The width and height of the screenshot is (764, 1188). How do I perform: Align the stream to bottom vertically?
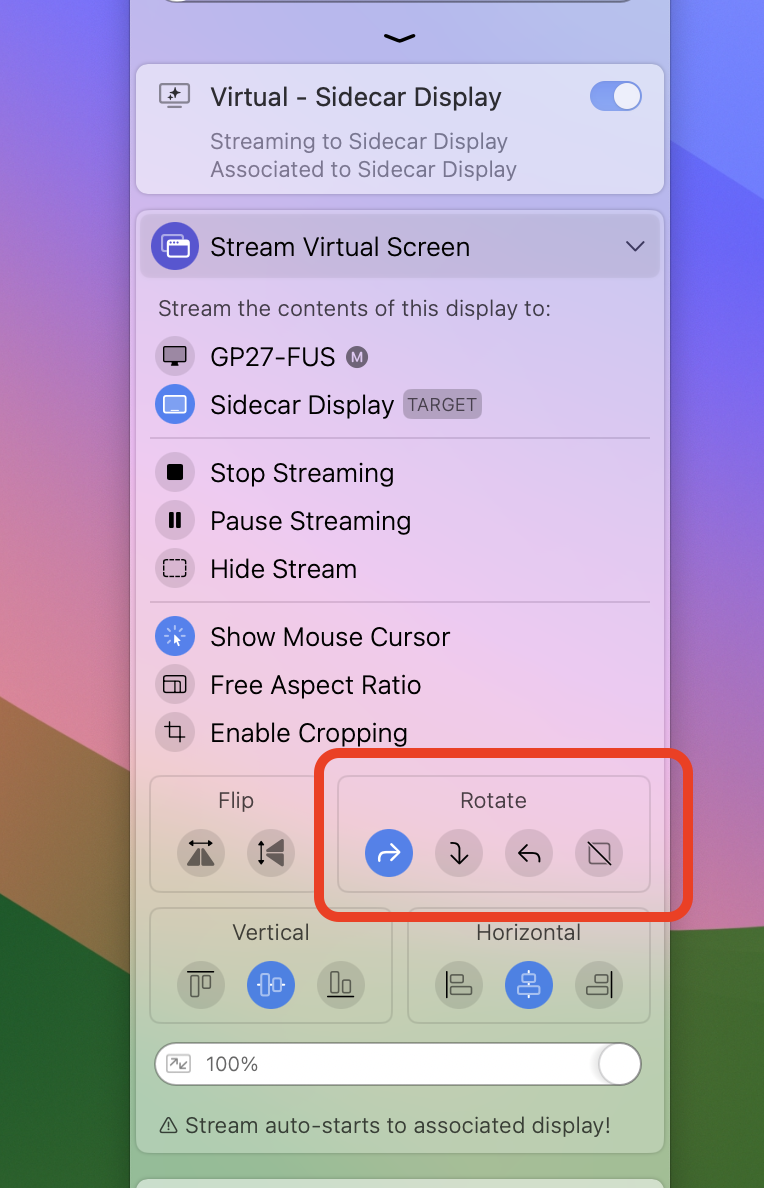click(x=341, y=985)
